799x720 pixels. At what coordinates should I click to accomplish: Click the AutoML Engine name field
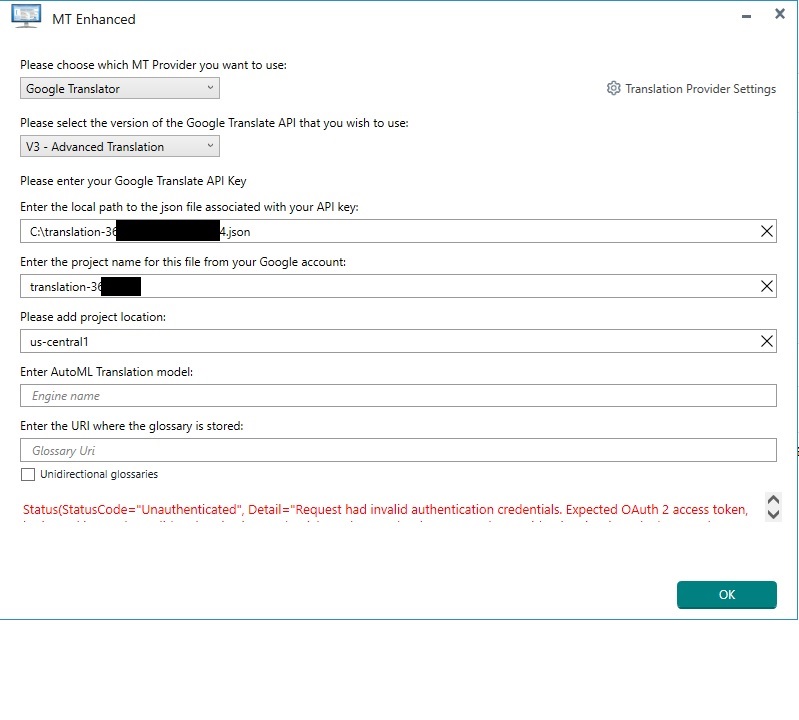tap(398, 395)
